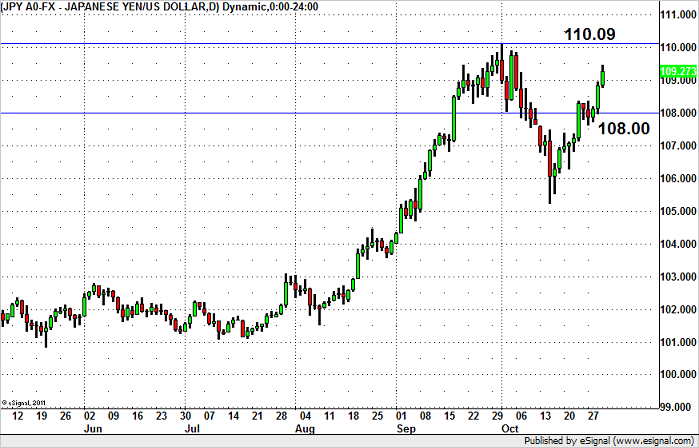The image size is (699, 448).
Task: Click the date label '12' on the time axis
Action: pyautogui.click(x=17, y=416)
